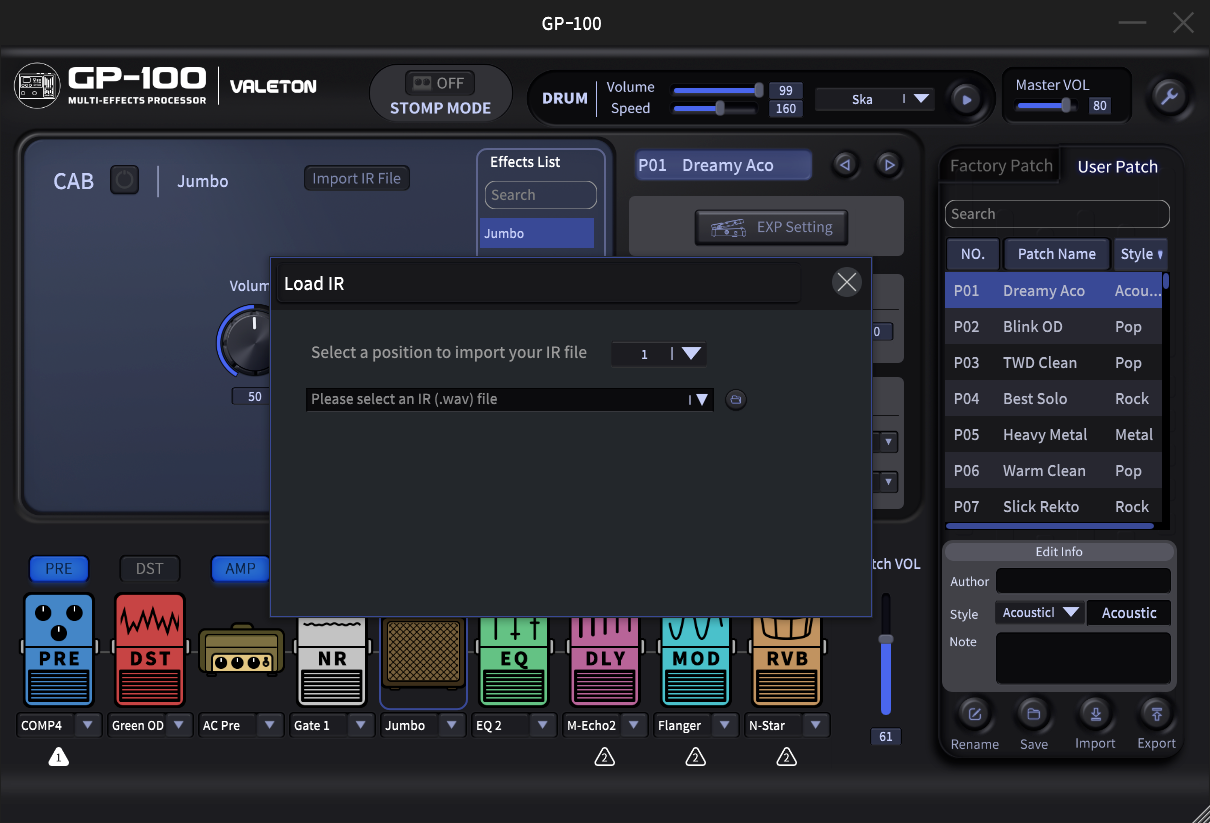Click the EXP Setting button
The width and height of the screenshot is (1210, 823).
[x=771, y=226]
